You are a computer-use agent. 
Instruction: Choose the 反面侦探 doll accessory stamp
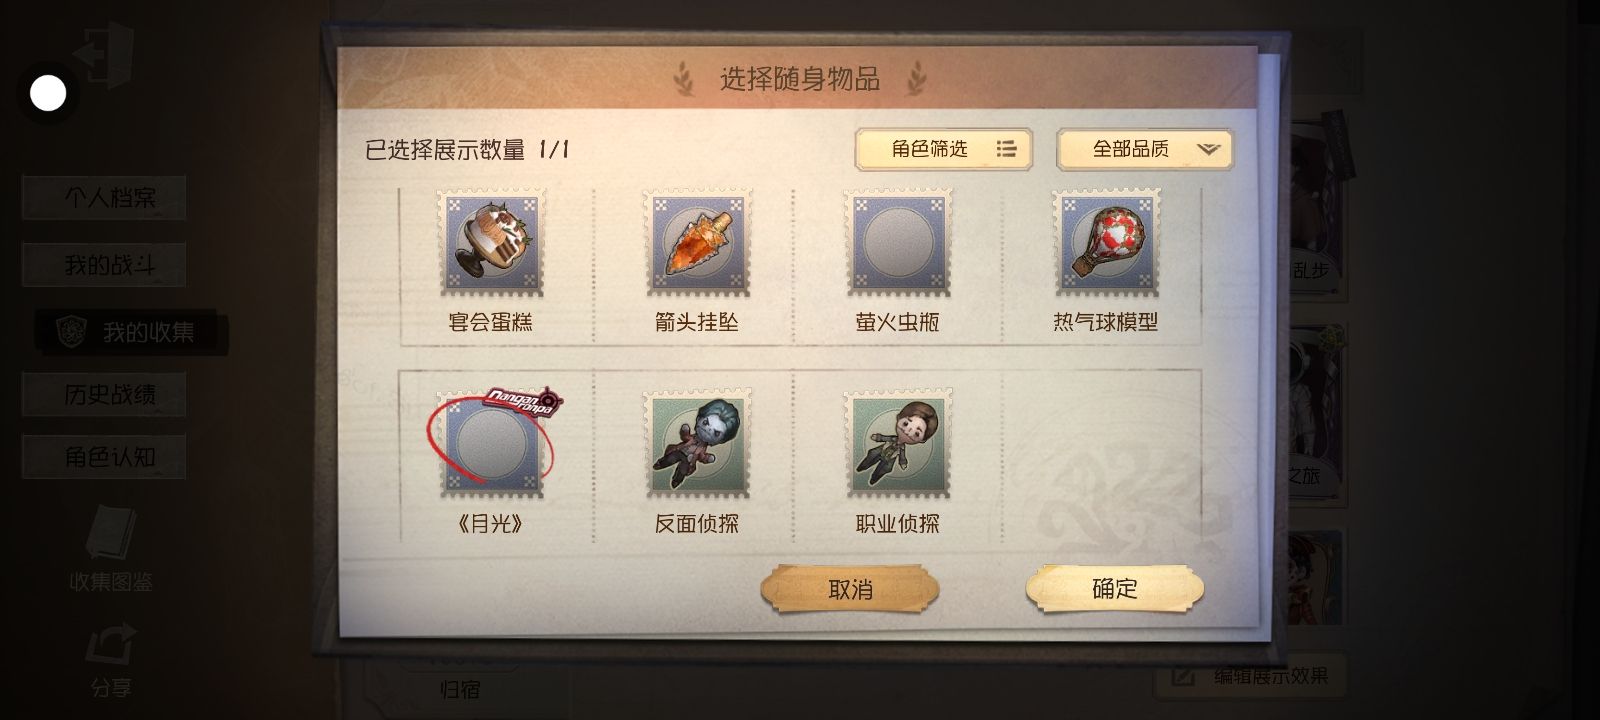click(x=696, y=444)
